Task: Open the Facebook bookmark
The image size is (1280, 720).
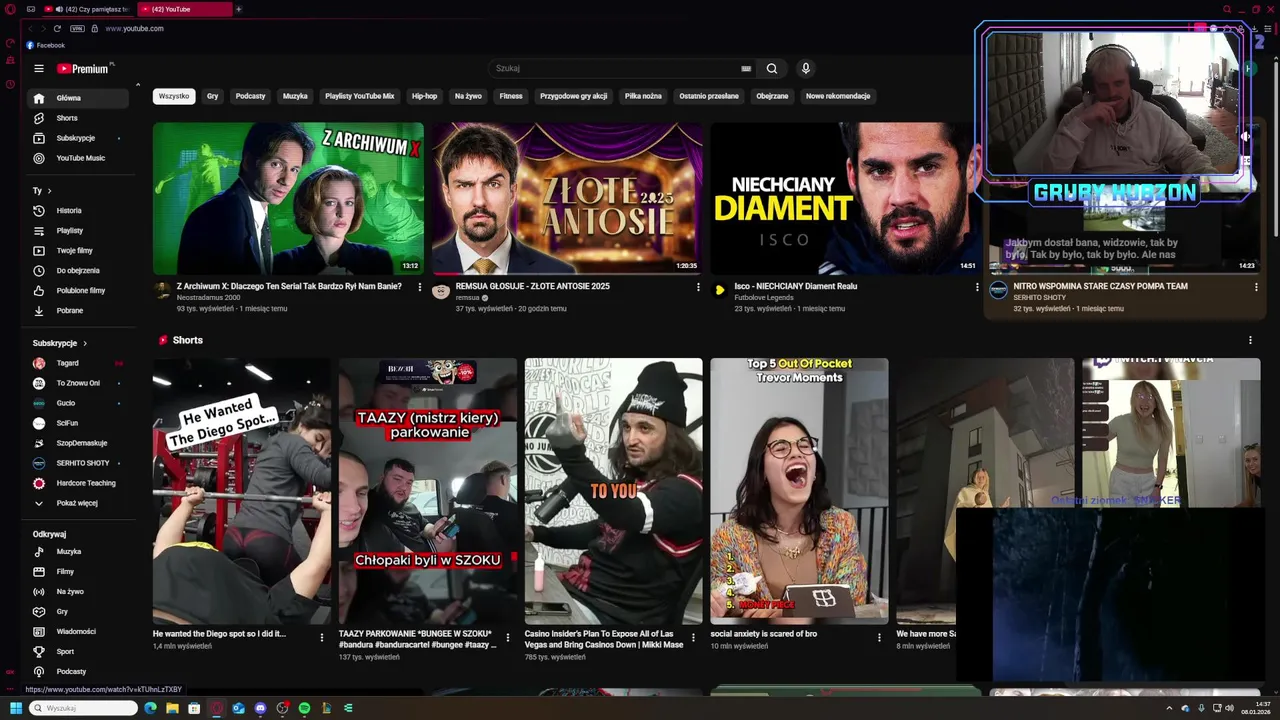Action: pos(46,45)
